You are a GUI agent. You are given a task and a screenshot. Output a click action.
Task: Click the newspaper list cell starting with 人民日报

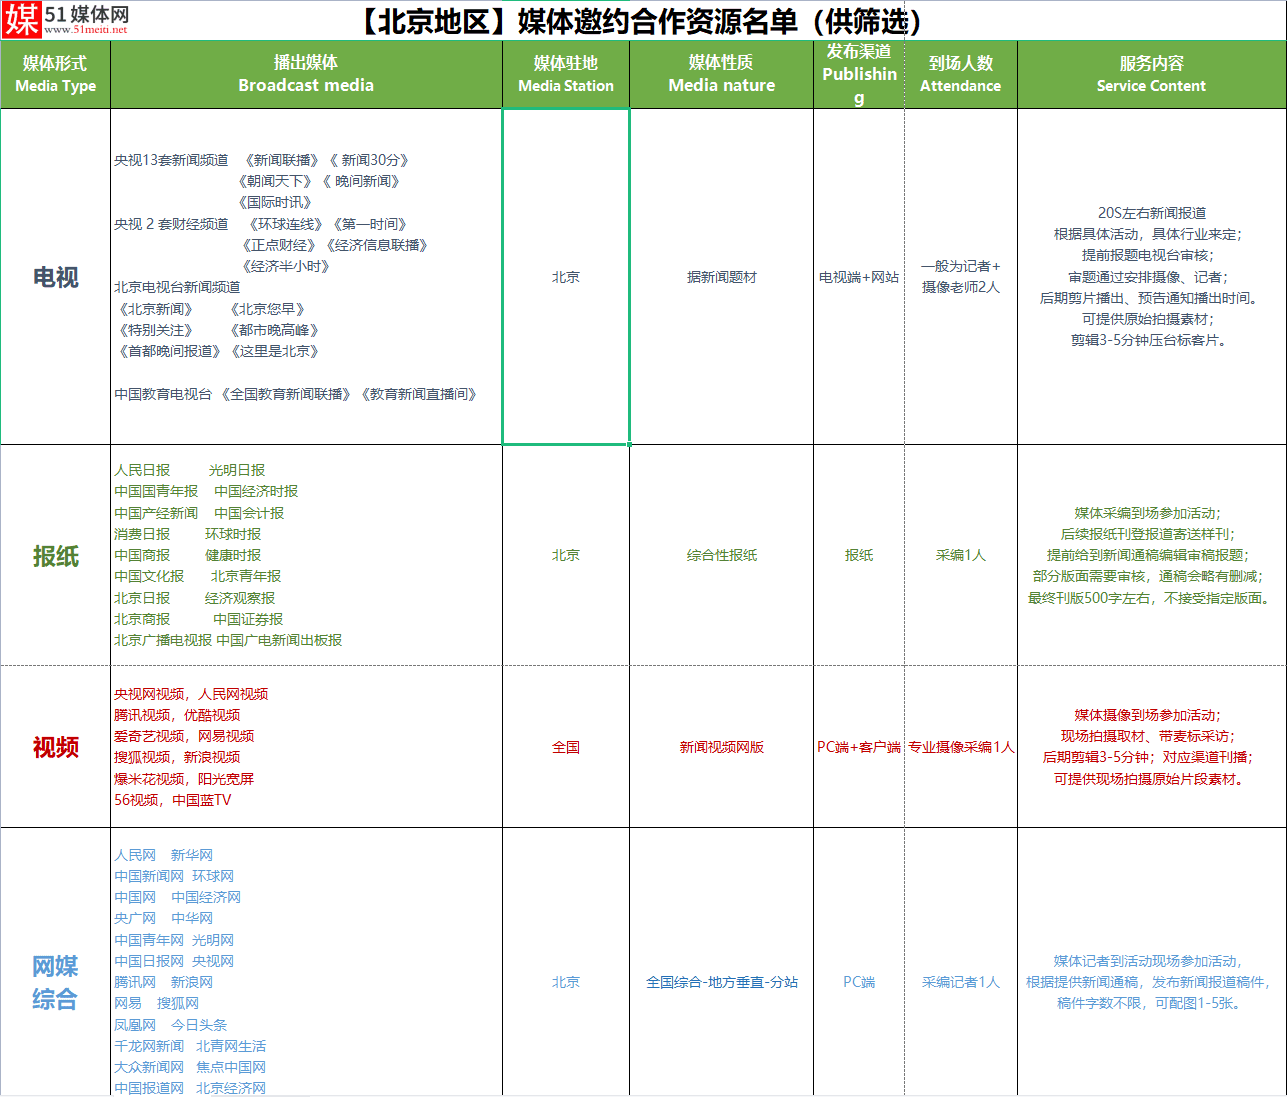(306, 555)
